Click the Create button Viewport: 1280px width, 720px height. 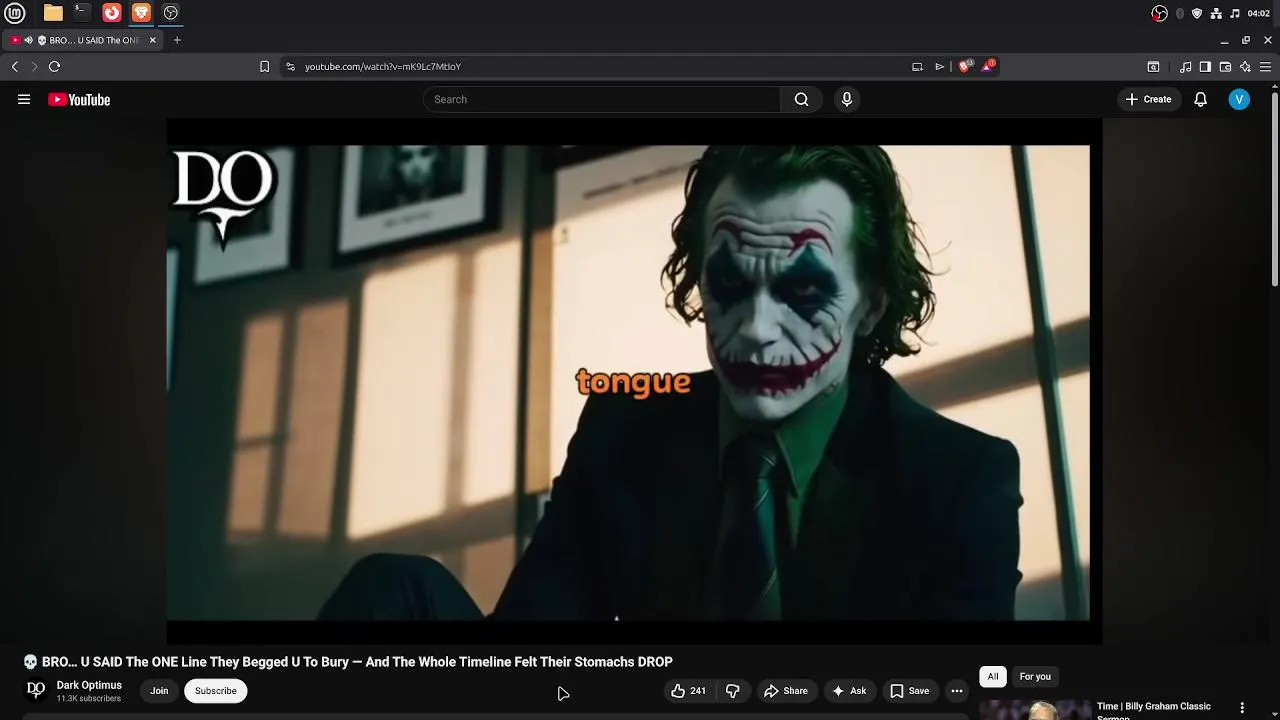[x=1148, y=99]
